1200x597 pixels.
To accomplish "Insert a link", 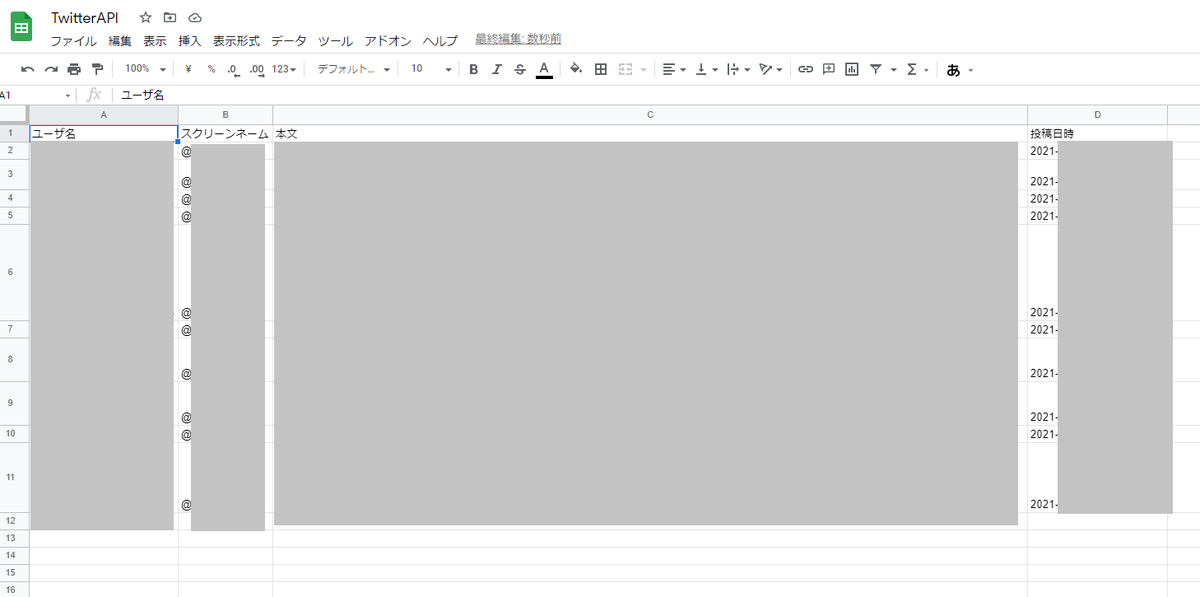I will 805,69.
